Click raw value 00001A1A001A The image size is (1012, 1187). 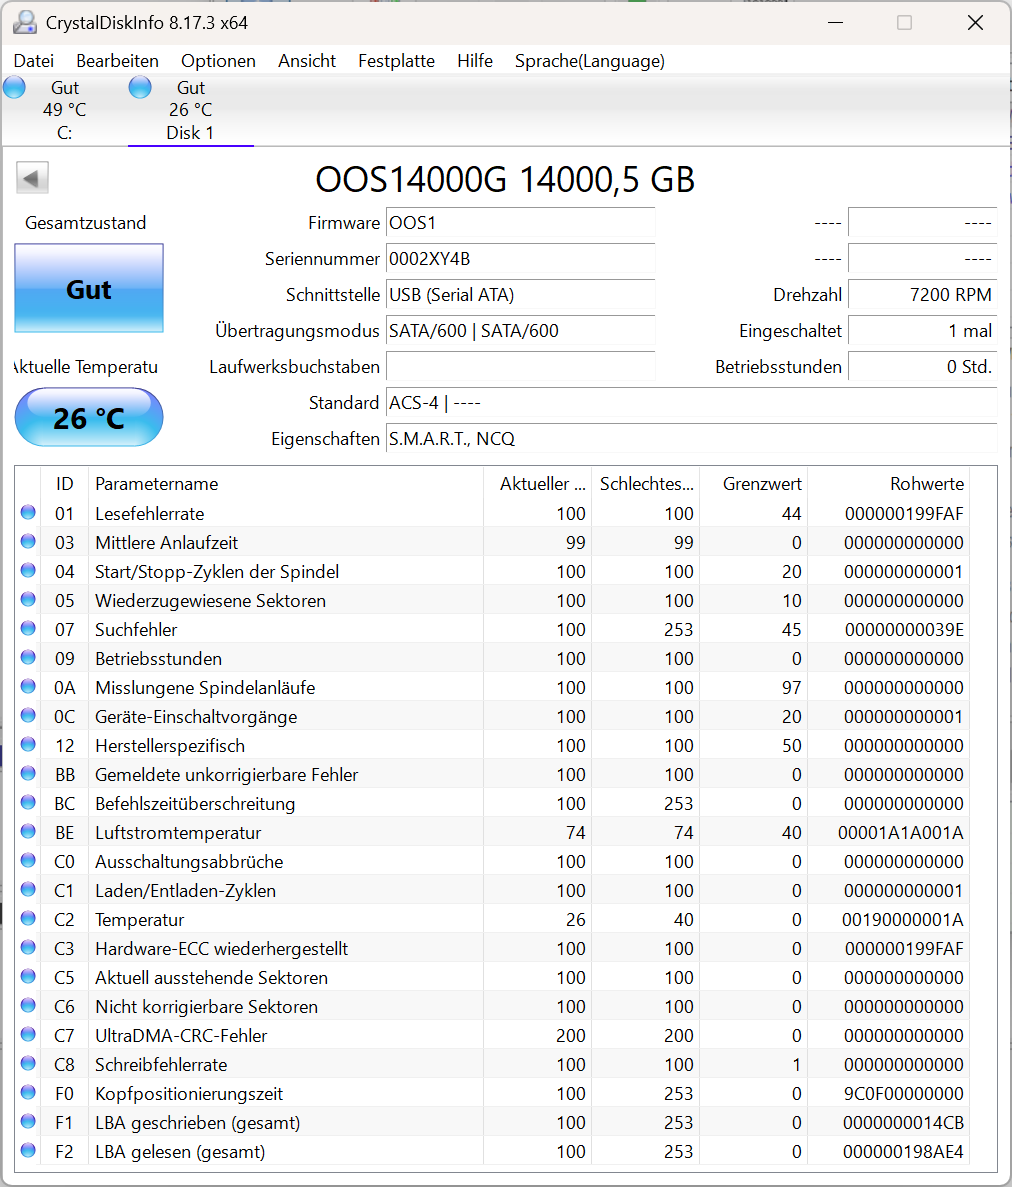click(901, 833)
